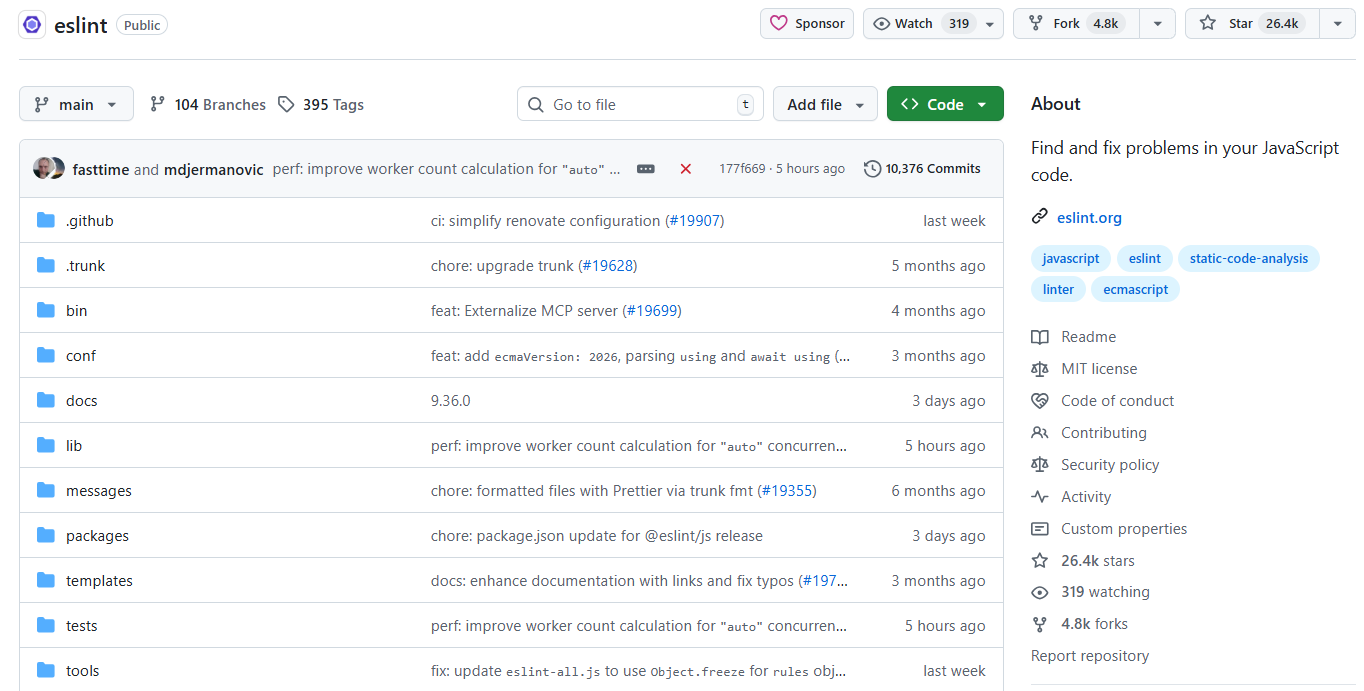Click the conf folder icon
1364x691 pixels.
(x=45, y=355)
